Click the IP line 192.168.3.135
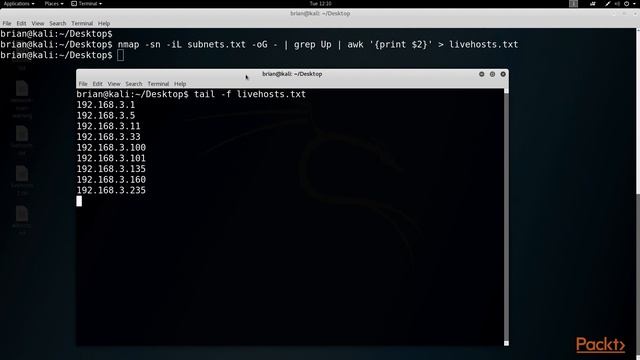This screenshot has height=360, width=640. (x=111, y=169)
